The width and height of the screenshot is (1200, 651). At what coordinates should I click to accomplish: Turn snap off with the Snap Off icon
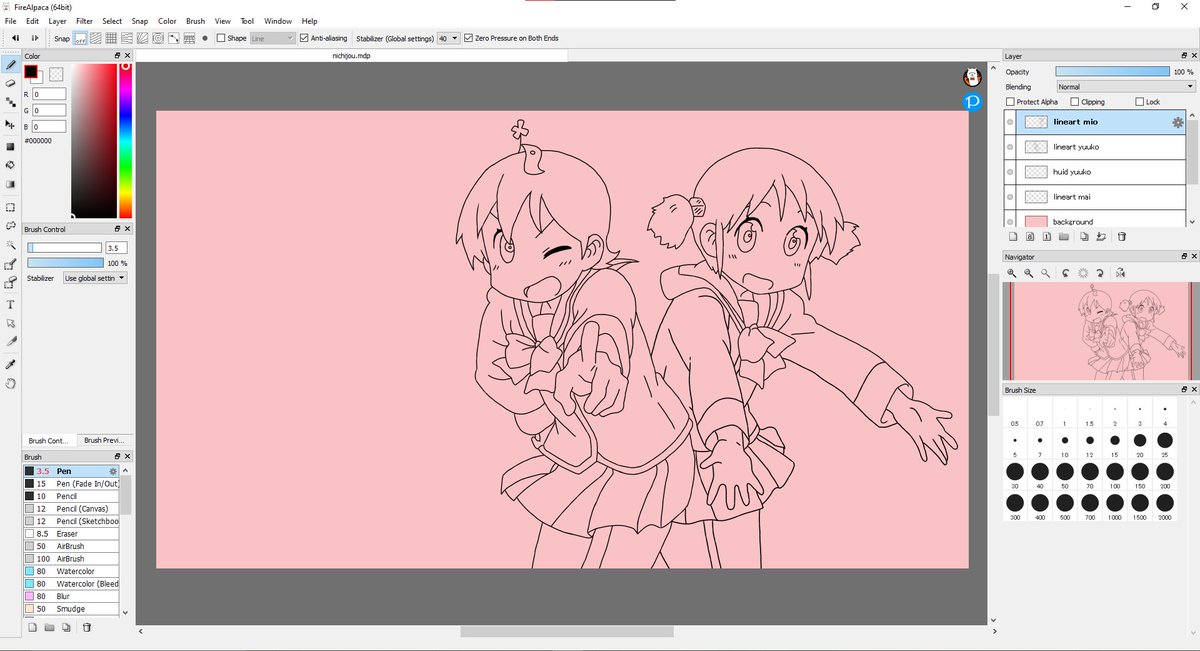coord(81,38)
